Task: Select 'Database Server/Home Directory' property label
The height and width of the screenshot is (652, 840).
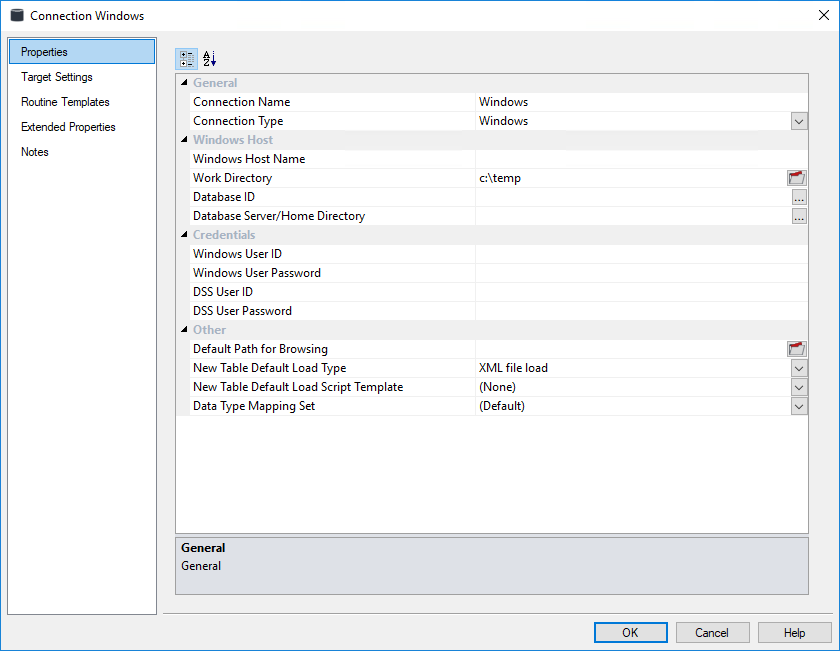Action: pos(279,216)
